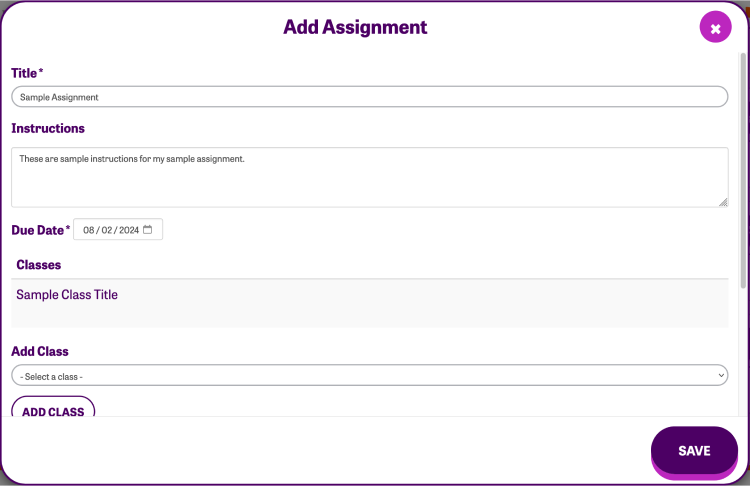This screenshot has height=486, width=750.
Task: Click the month 08 in the Due Date
Action: 88,230
